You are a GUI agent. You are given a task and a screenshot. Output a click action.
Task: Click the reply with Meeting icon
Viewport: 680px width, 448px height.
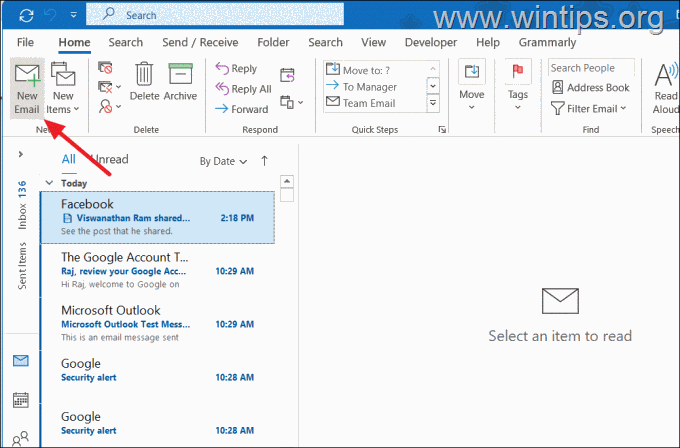tap(288, 75)
